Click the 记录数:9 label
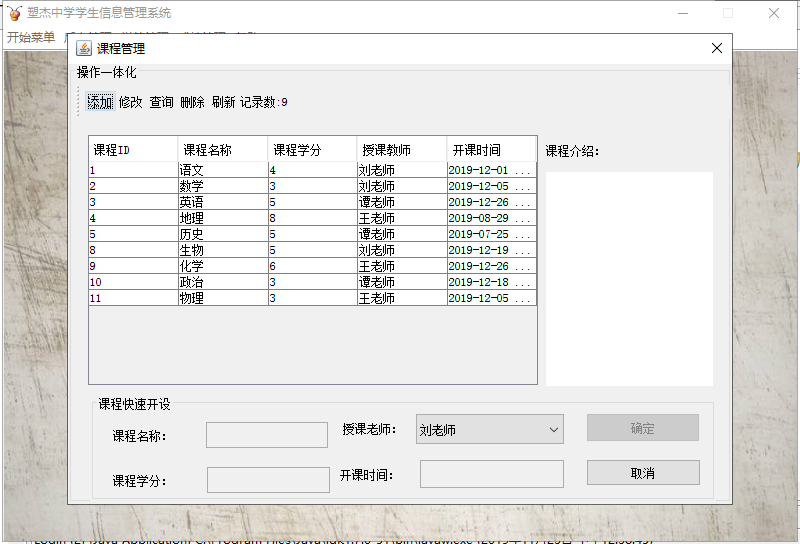The width and height of the screenshot is (800, 544). (264, 102)
